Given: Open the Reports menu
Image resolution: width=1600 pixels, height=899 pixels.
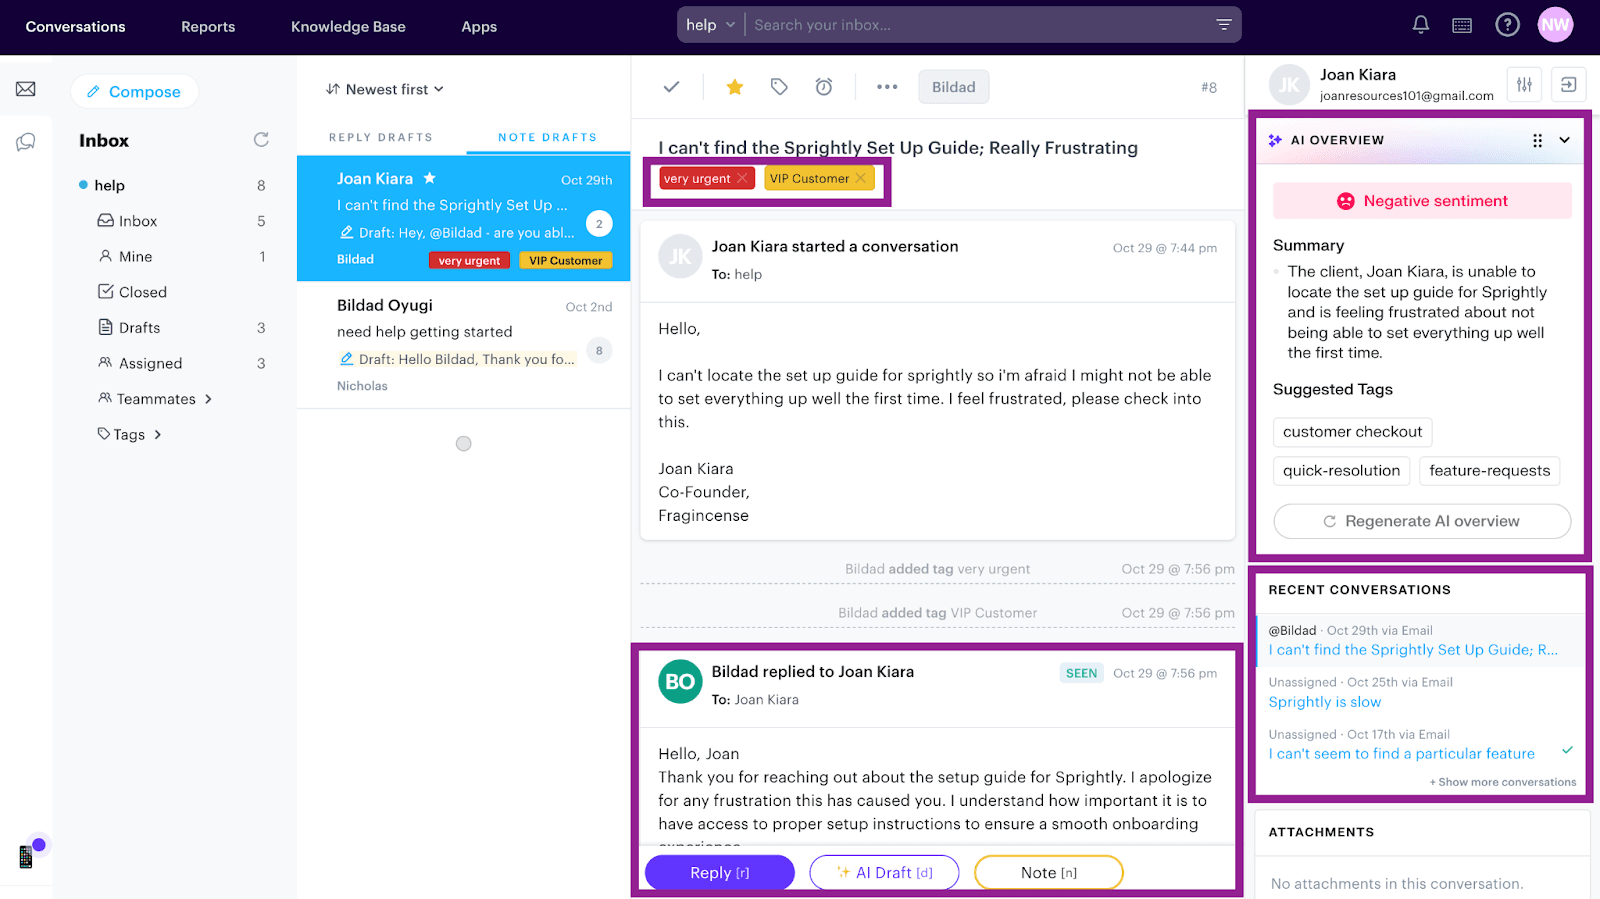Looking at the screenshot, I should 208,27.
